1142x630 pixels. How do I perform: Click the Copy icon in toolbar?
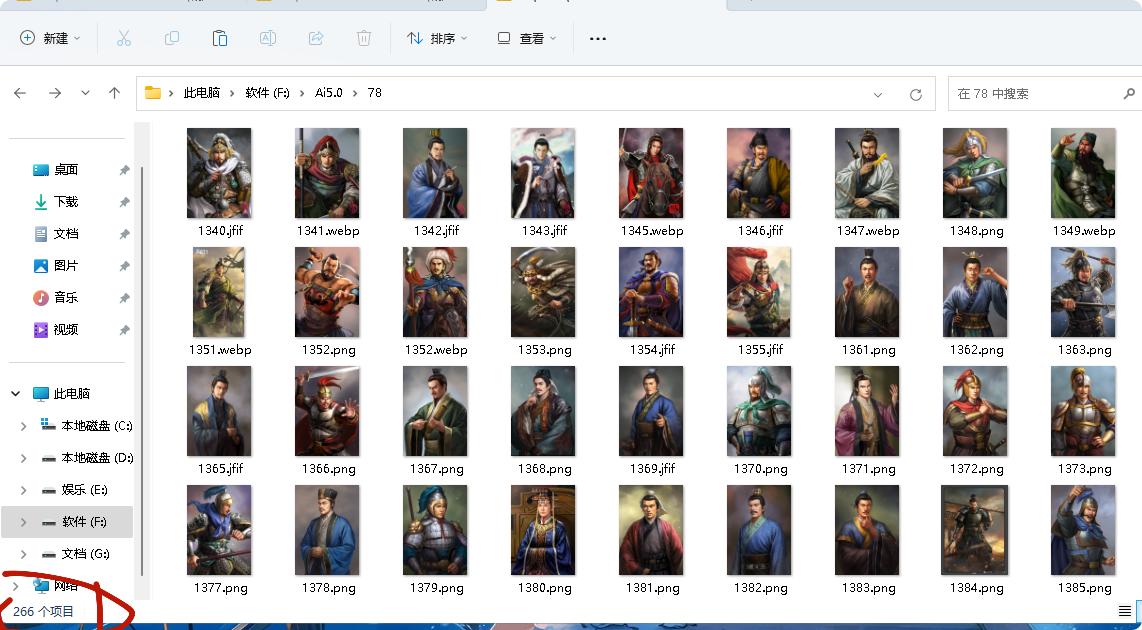(172, 39)
